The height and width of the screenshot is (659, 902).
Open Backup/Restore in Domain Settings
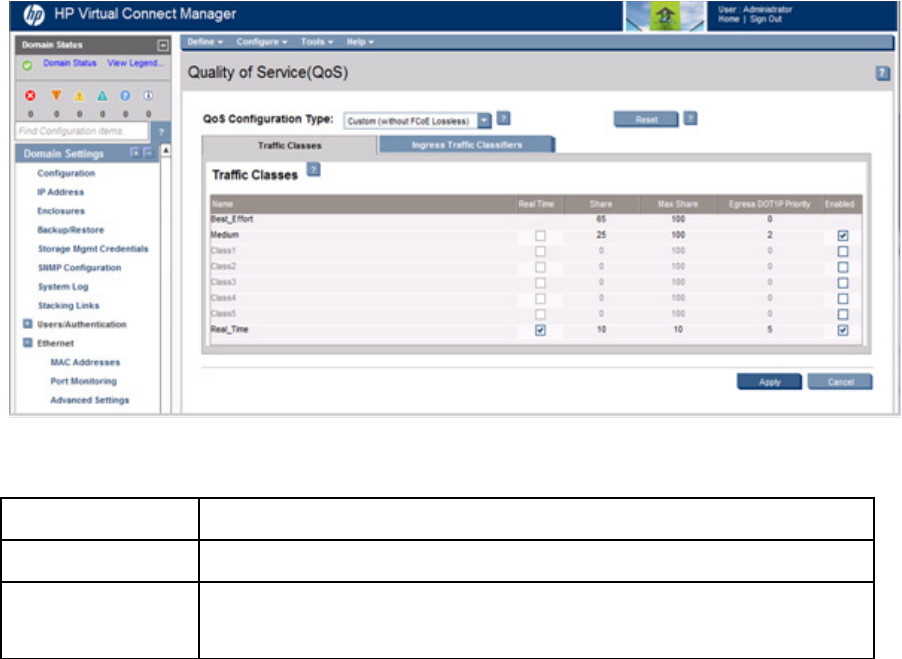(x=71, y=230)
